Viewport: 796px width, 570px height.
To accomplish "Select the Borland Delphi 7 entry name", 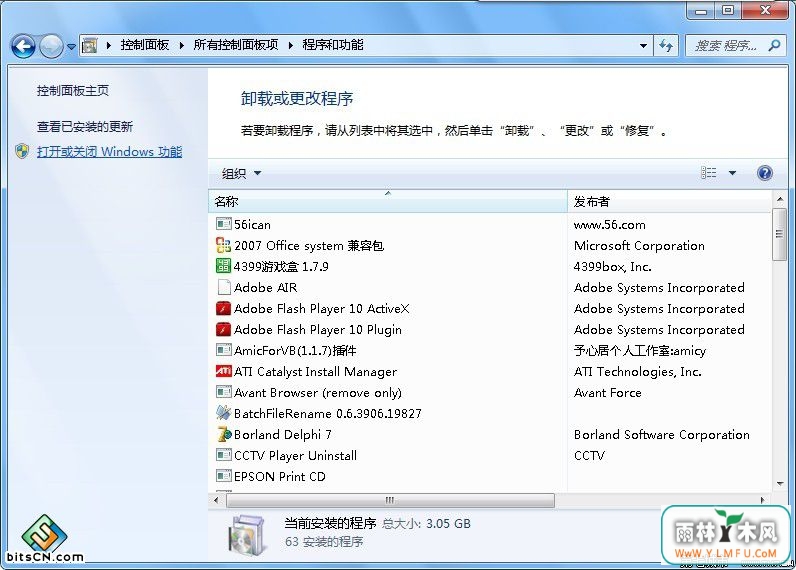I will (x=283, y=434).
